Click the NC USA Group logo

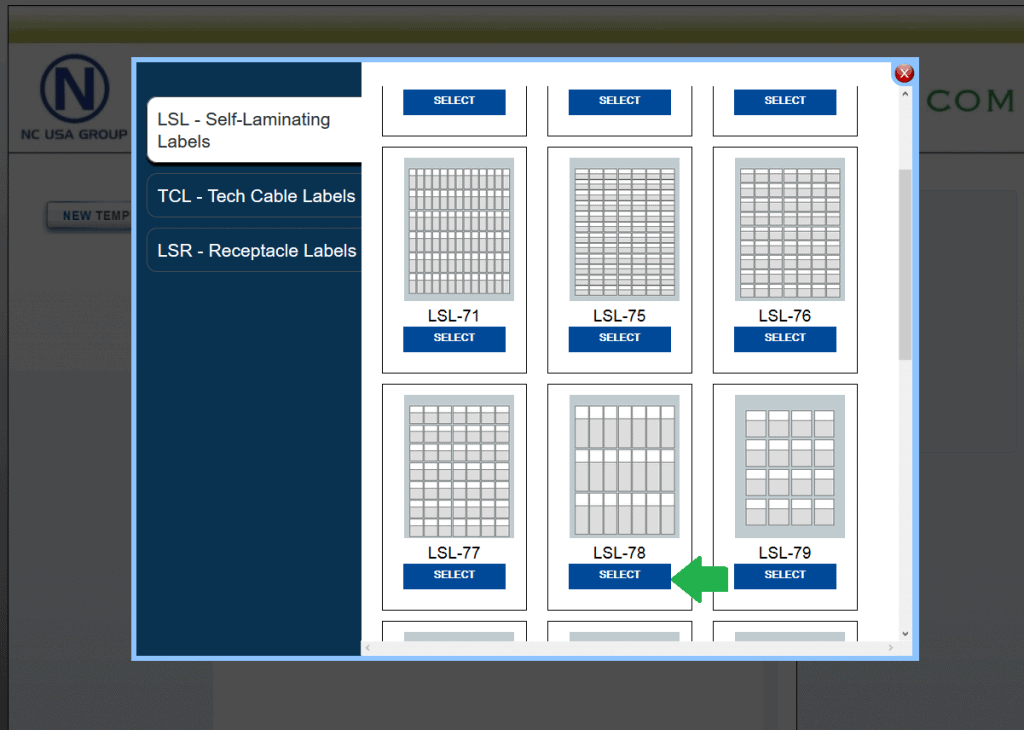[x=74, y=97]
